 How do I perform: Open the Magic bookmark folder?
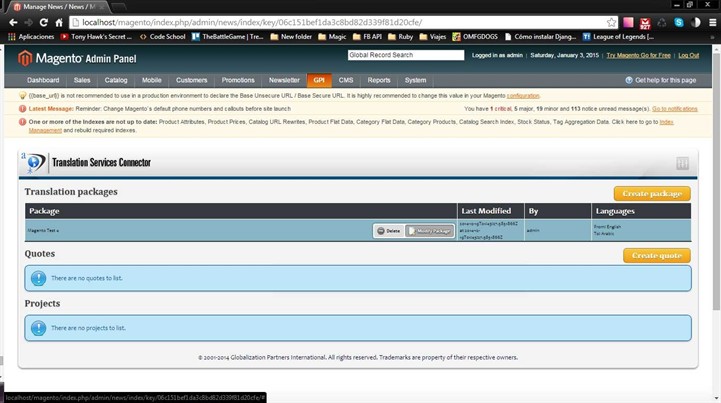[332, 36]
